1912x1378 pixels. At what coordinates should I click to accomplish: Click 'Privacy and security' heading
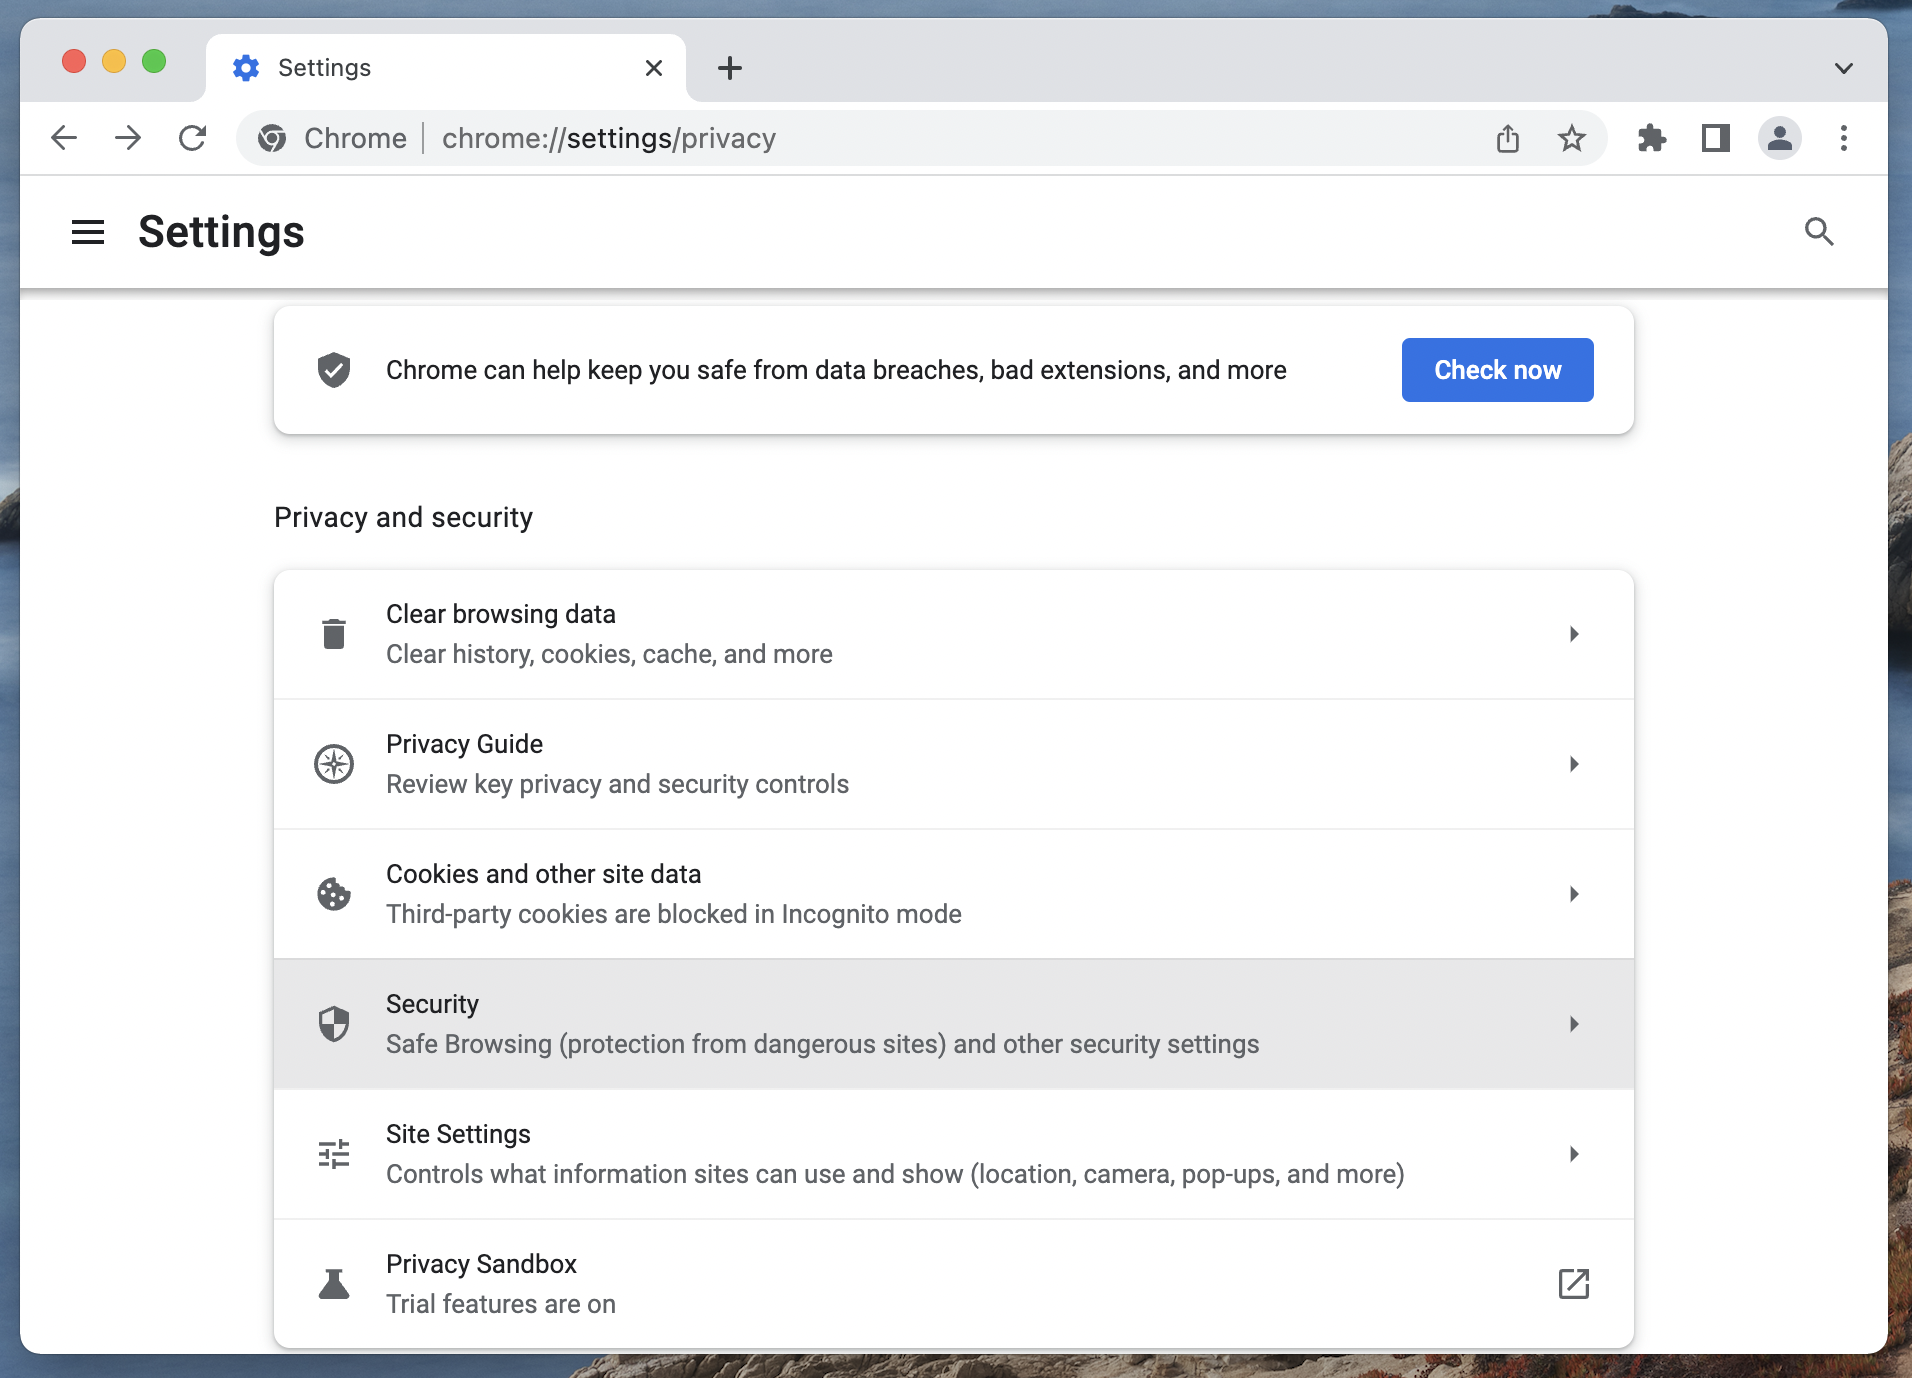pyautogui.click(x=403, y=517)
